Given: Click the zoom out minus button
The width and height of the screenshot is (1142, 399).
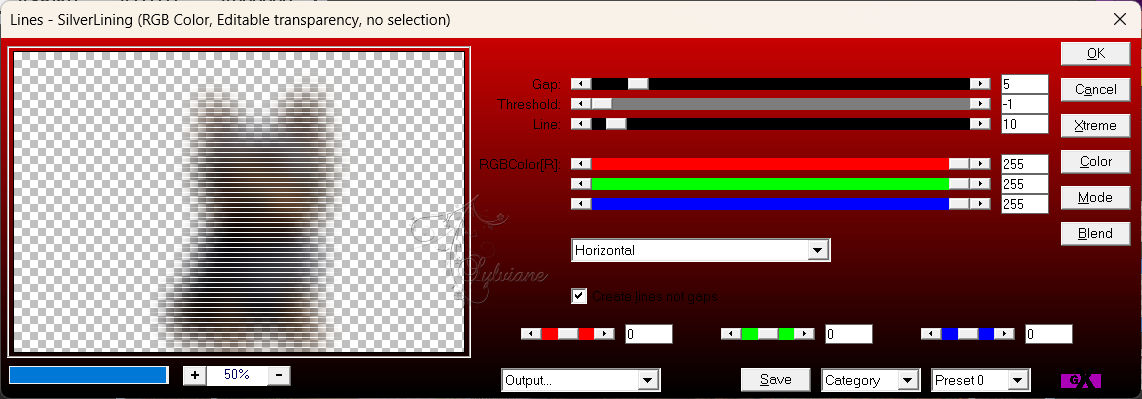Looking at the screenshot, I should point(279,375).
